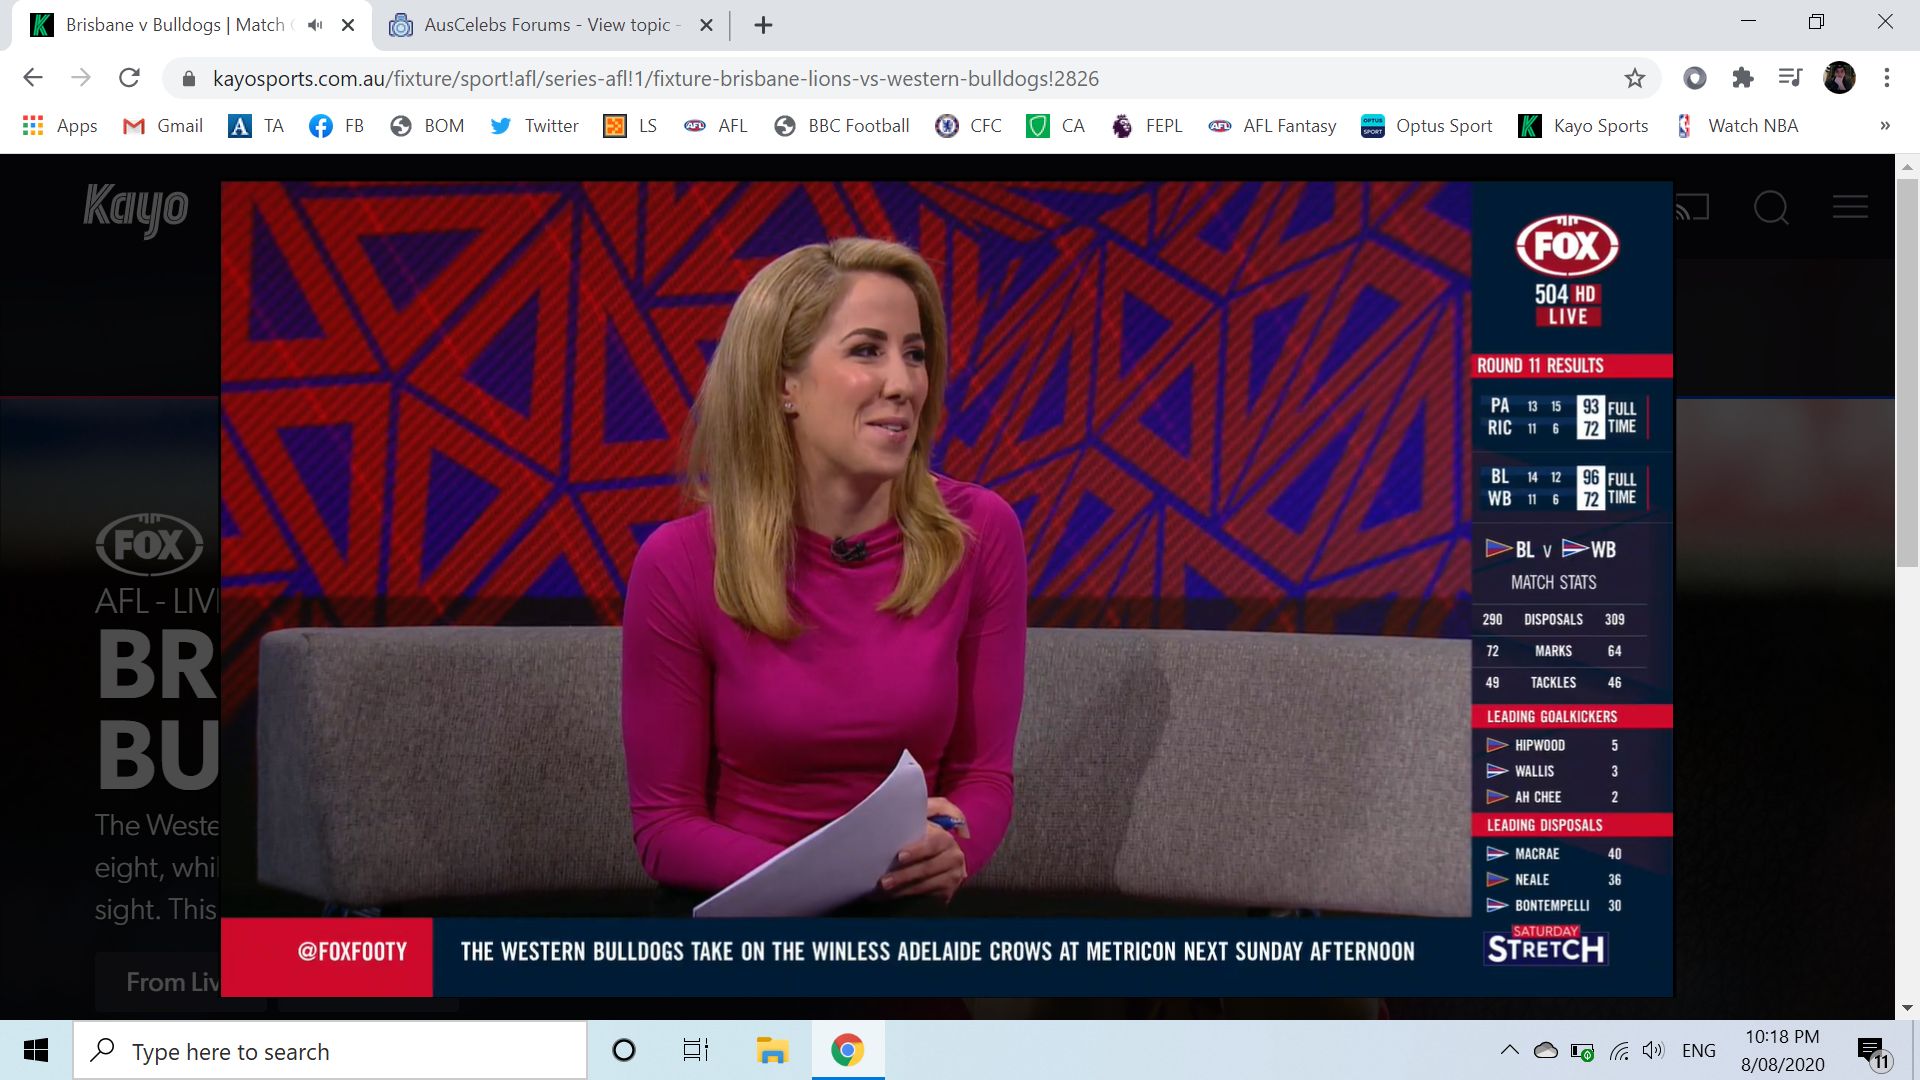
Task: Bookmark this page with star icon
Action: pos(1634,78)
